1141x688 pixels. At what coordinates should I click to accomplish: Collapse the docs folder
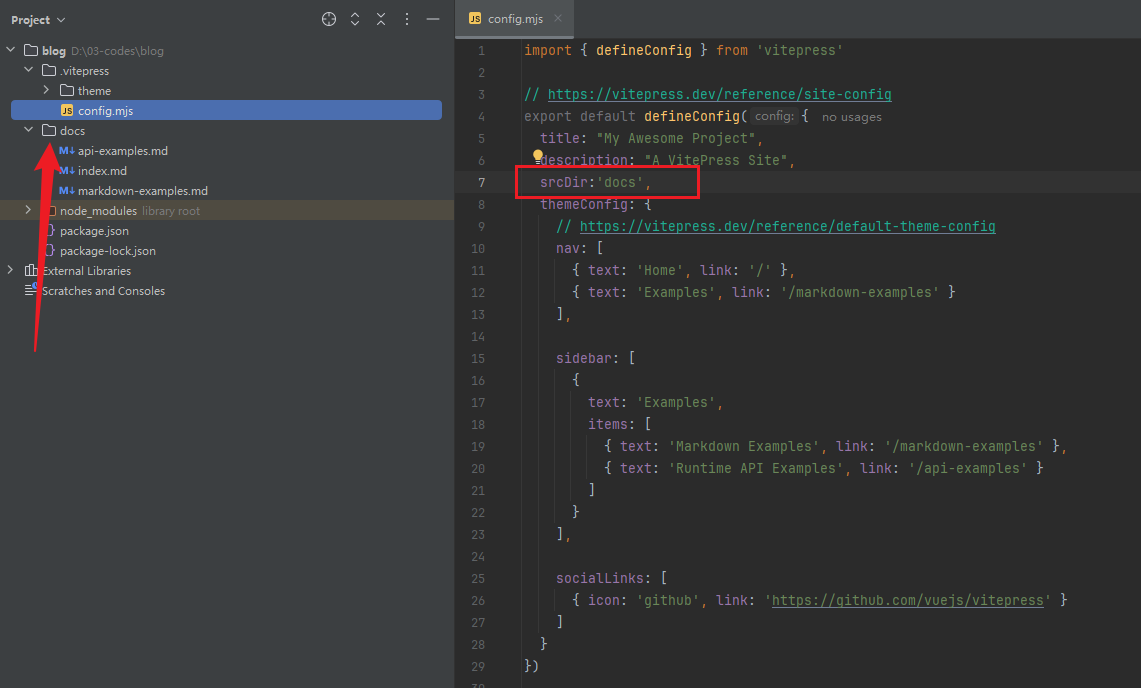pyautogui.click(x=28, y=130)
